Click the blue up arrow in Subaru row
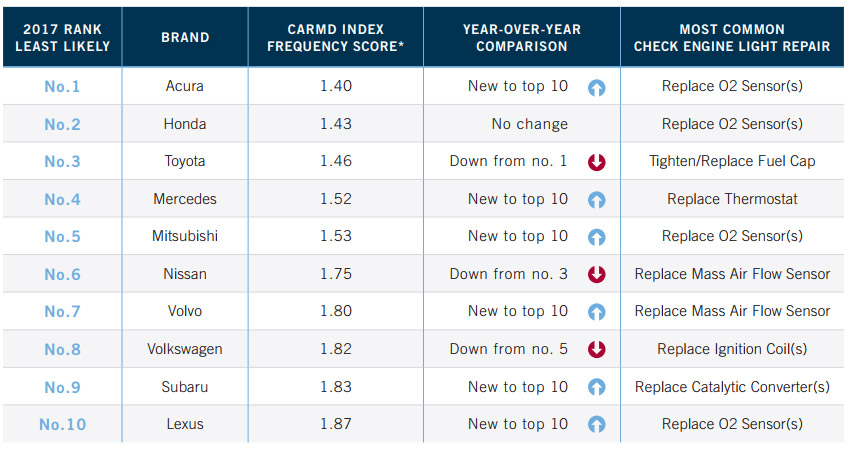The image size is (850, 452). (x=597, y=387)
